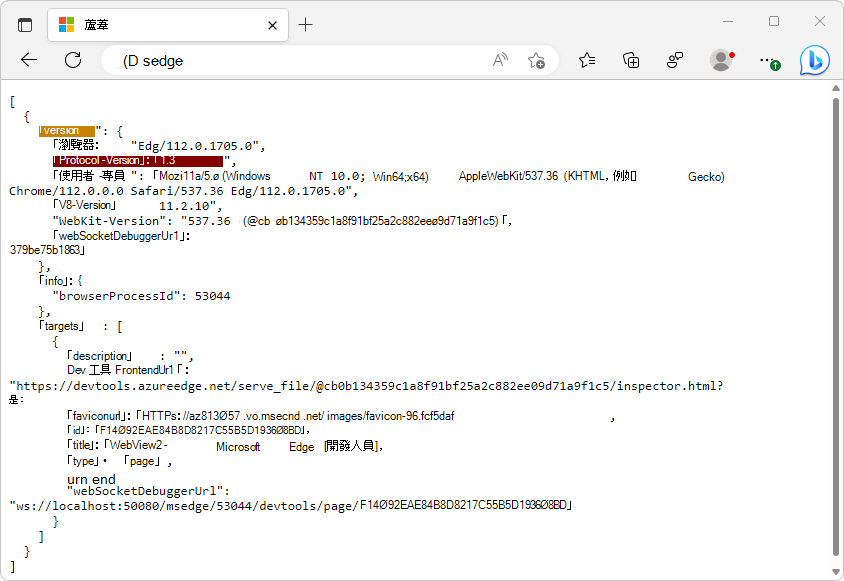Refresh the page with the reload icon

(x=73, y=60)
